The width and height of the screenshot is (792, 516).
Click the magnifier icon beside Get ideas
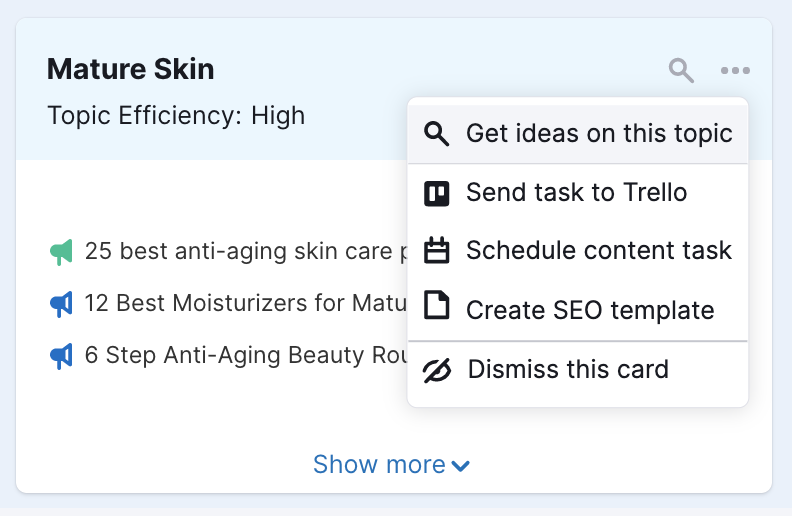click(x=436, y=134)
